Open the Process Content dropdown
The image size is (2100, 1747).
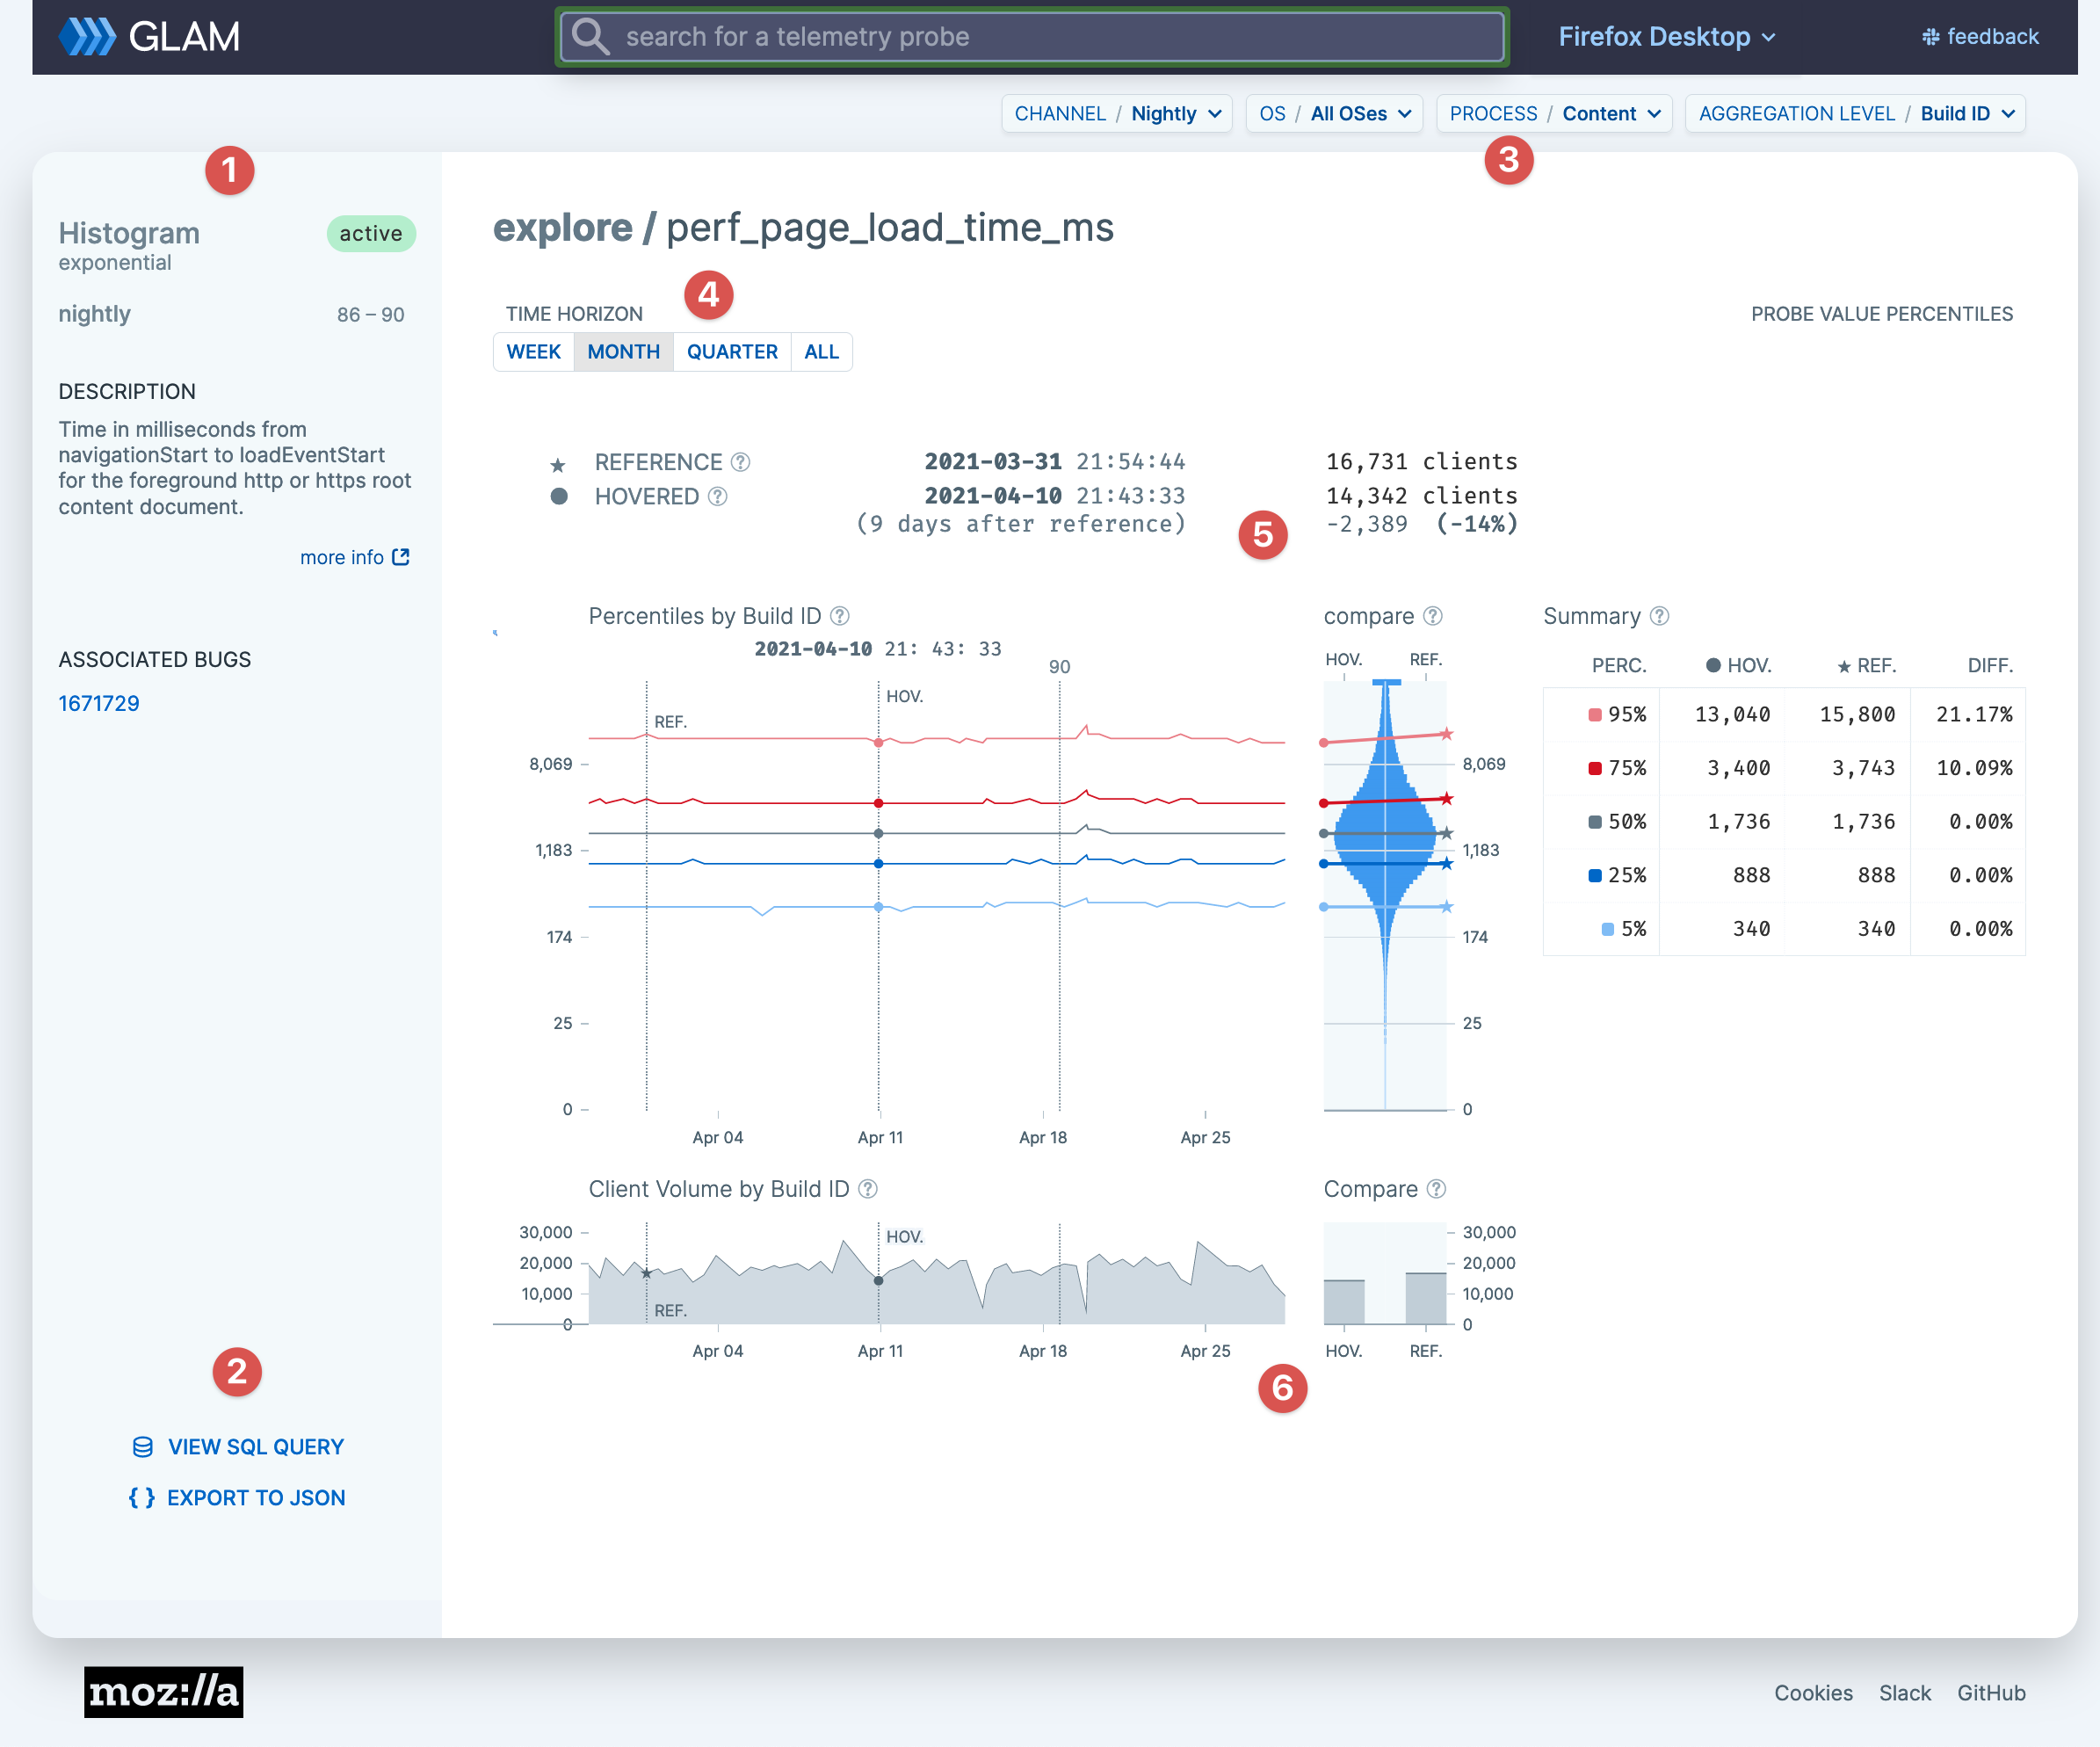point(1554,114)
